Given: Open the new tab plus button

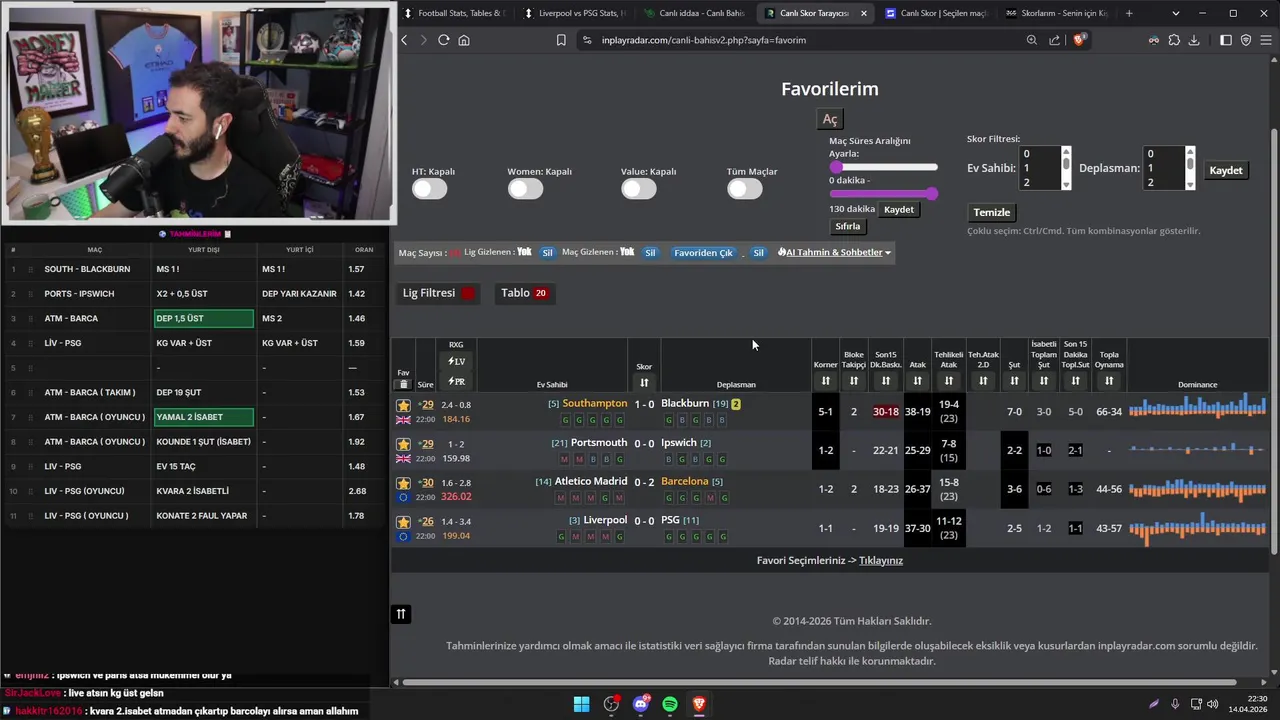Looking at the screenshot, I should (x=1129, y=13).
